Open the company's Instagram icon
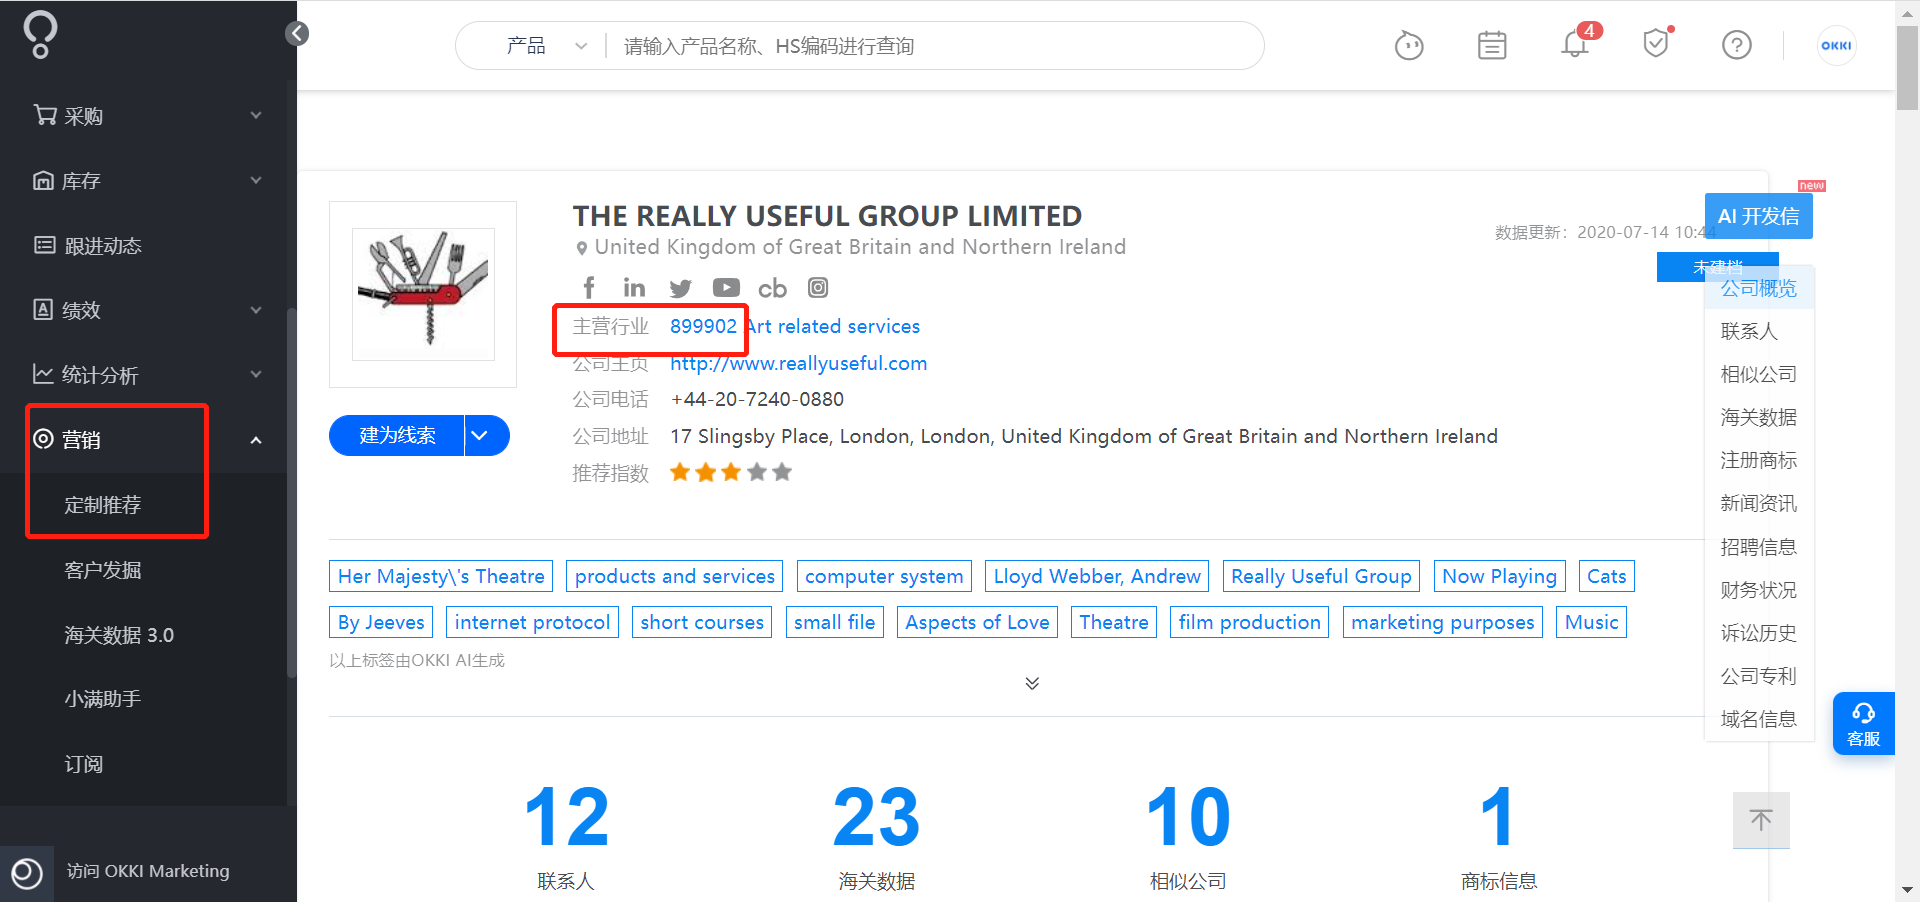This screenshot has height=902, width=1920. (818, 288)
